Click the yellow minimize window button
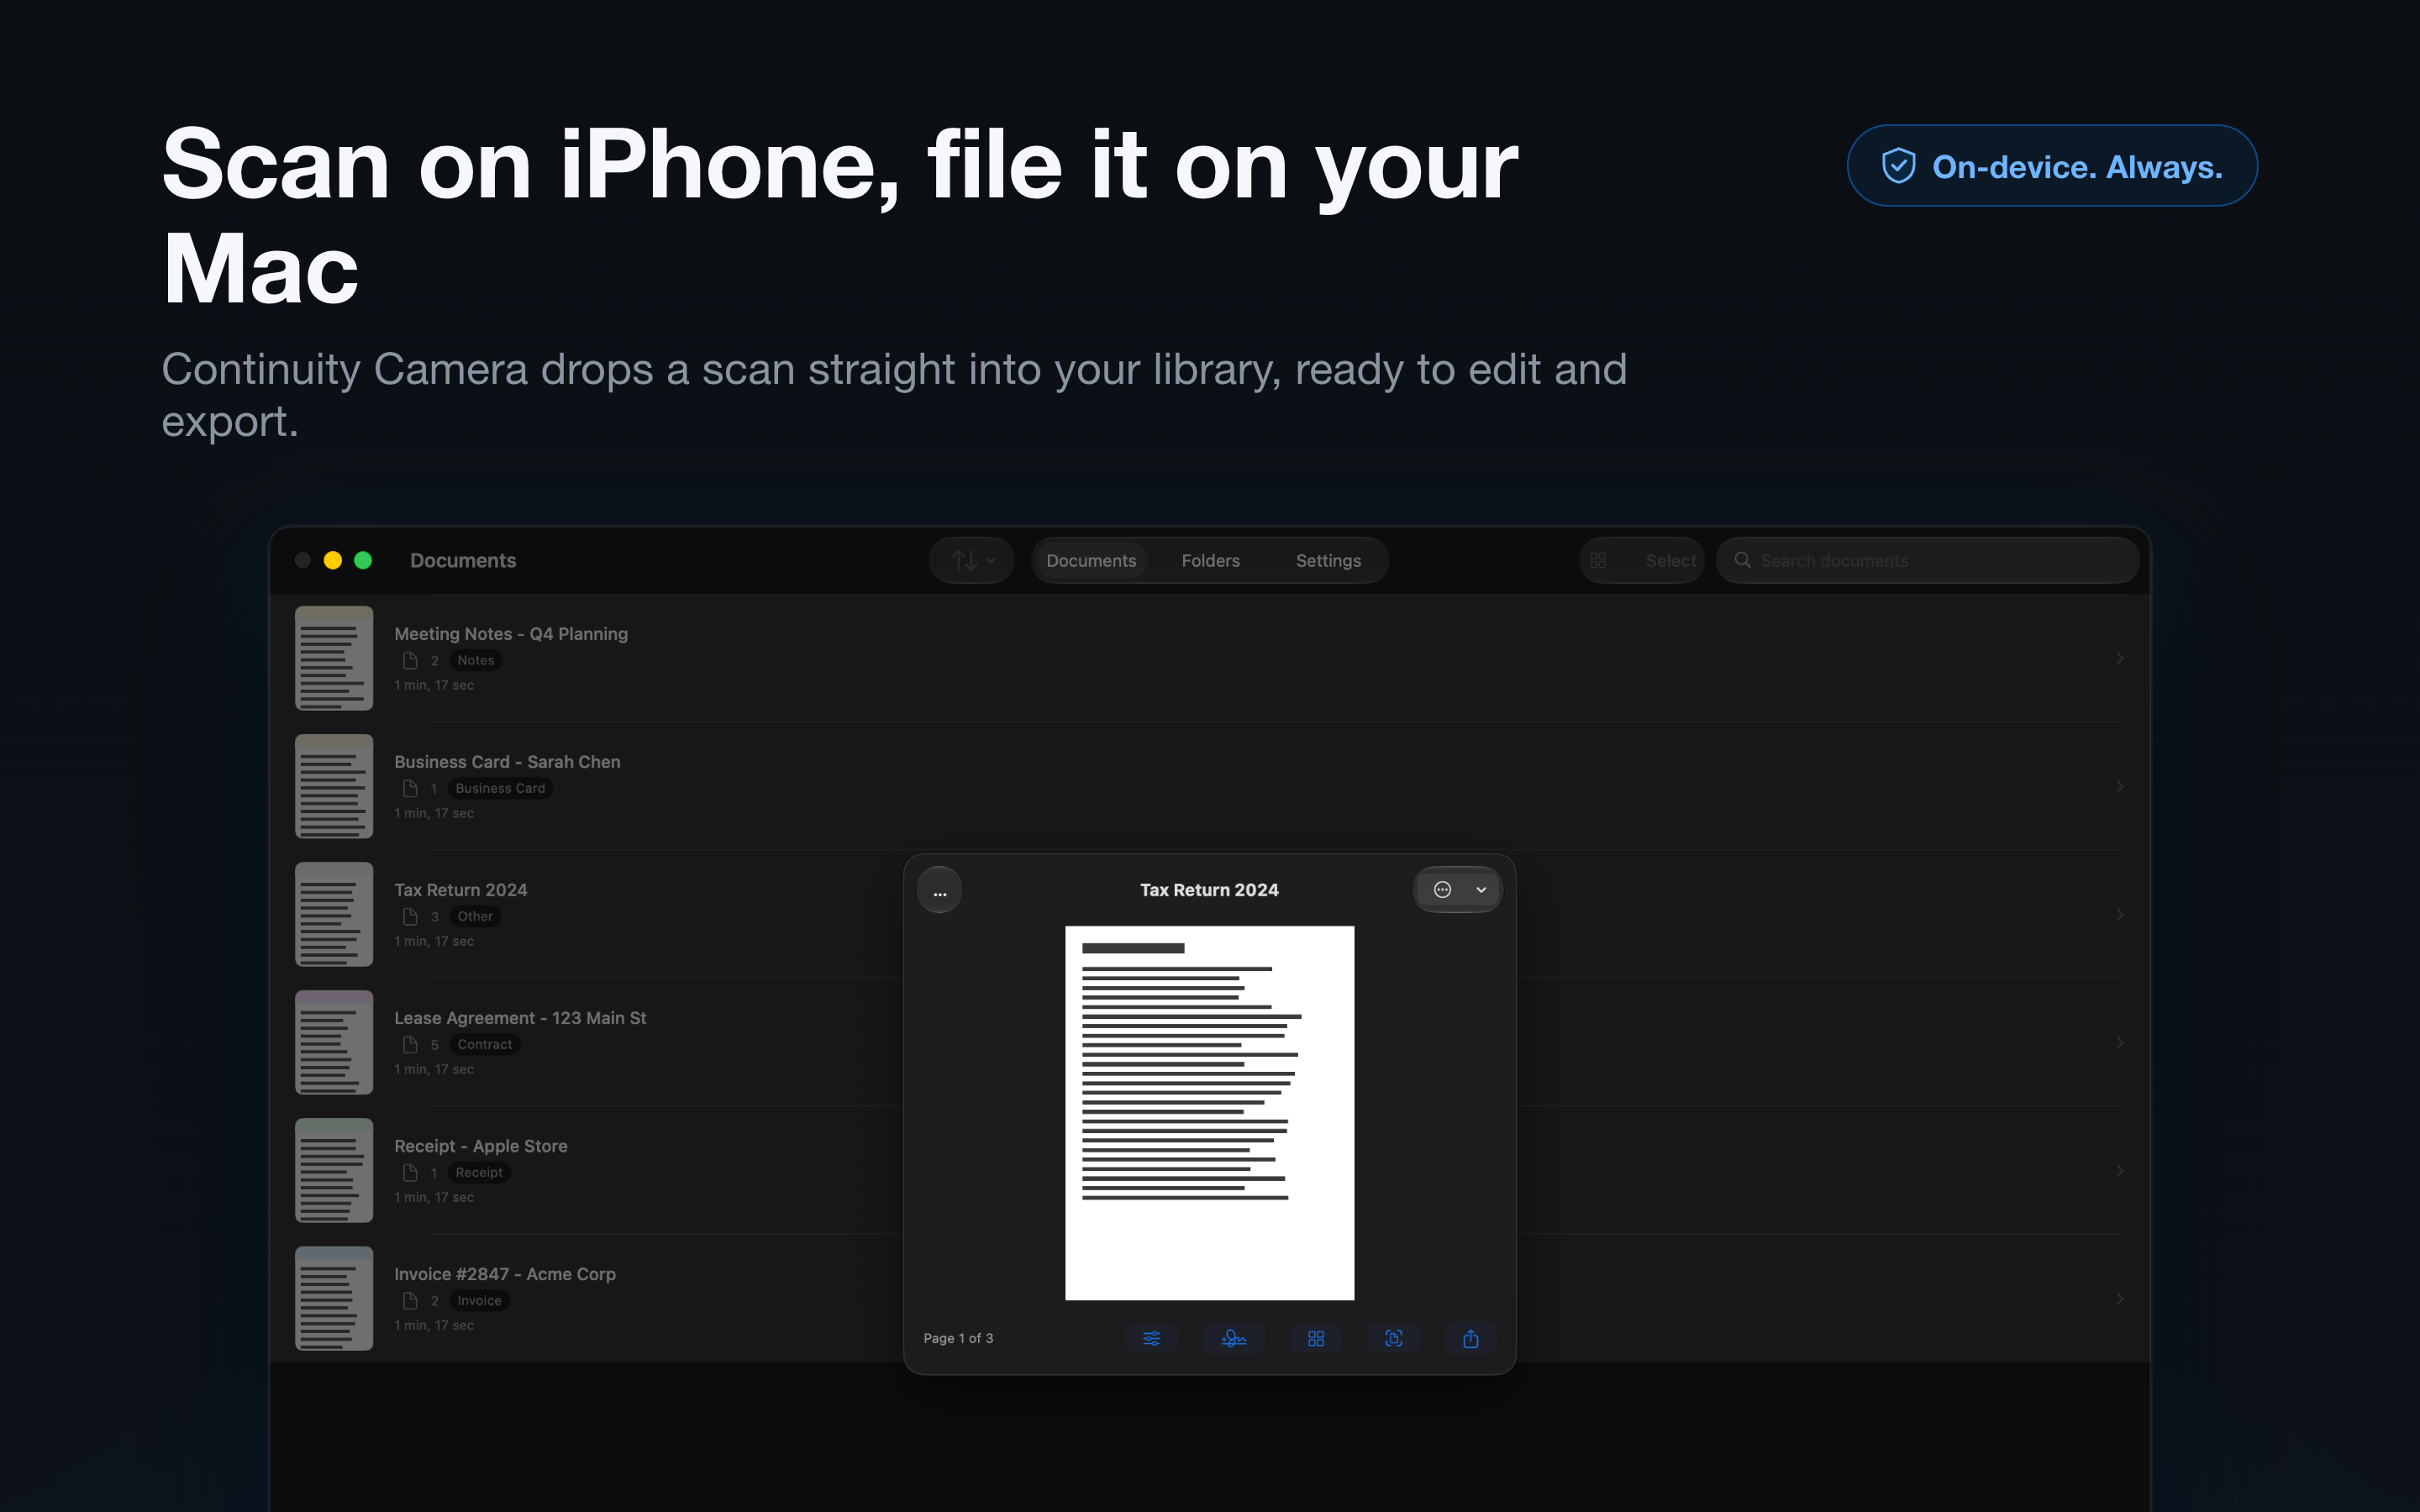 coord(333,560)
